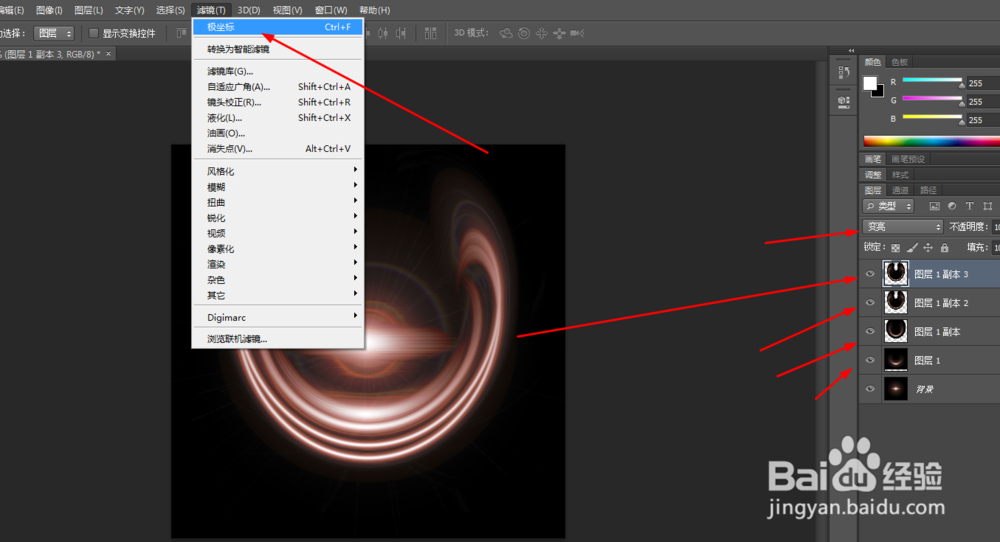Open the 变亮 blend mode dropdown

(902, 226)
